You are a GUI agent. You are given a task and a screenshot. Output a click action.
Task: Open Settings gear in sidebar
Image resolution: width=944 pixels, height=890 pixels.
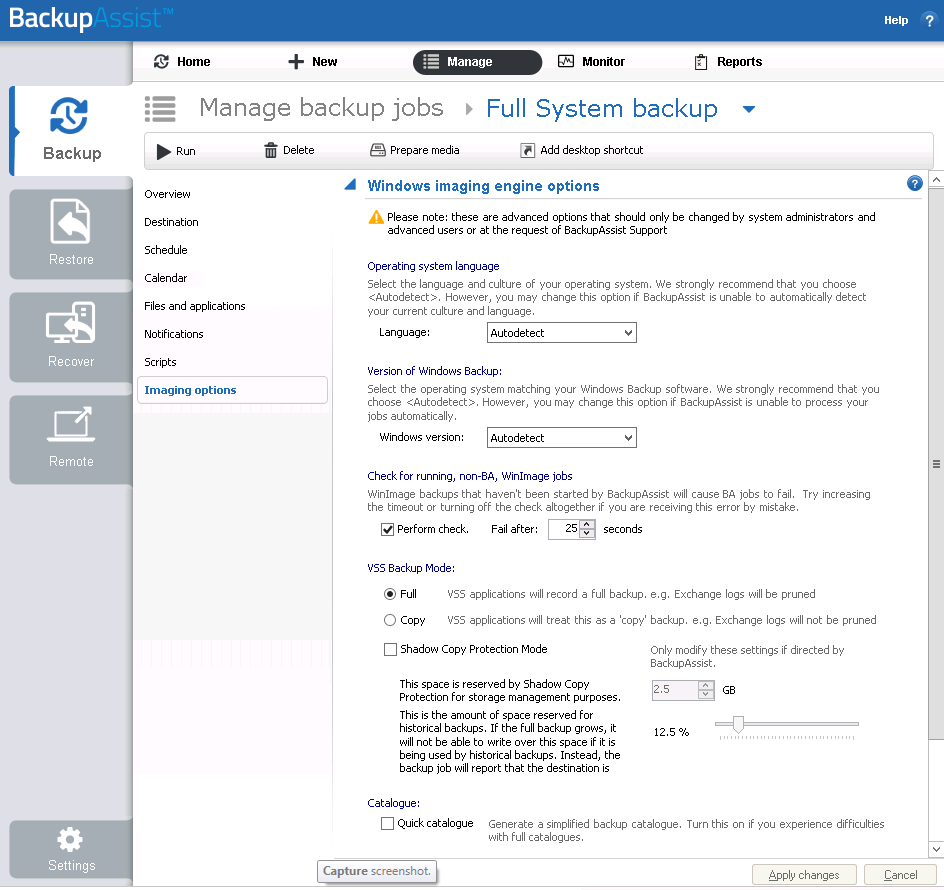coord(71,850)
